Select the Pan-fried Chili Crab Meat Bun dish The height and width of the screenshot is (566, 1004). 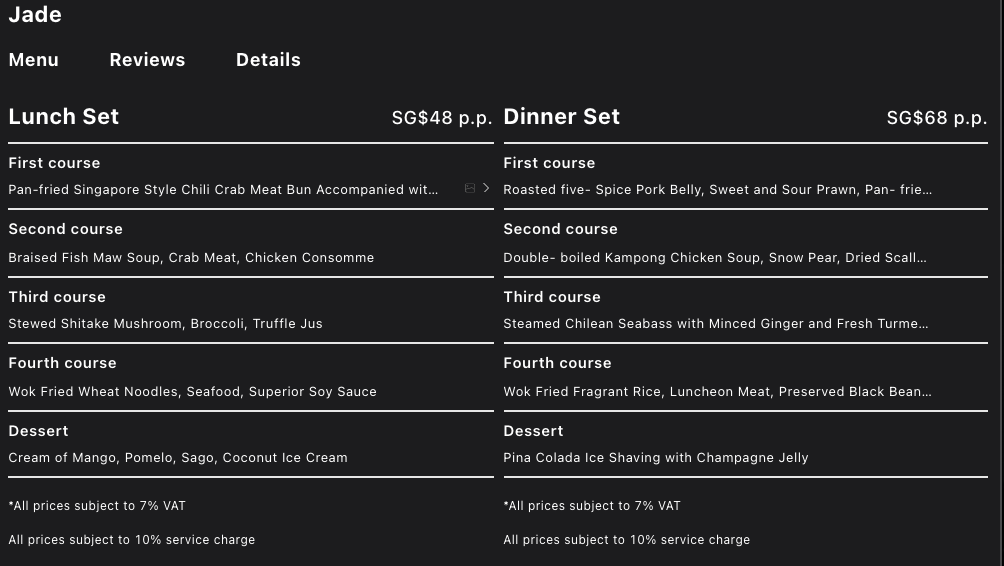(223, 190)
